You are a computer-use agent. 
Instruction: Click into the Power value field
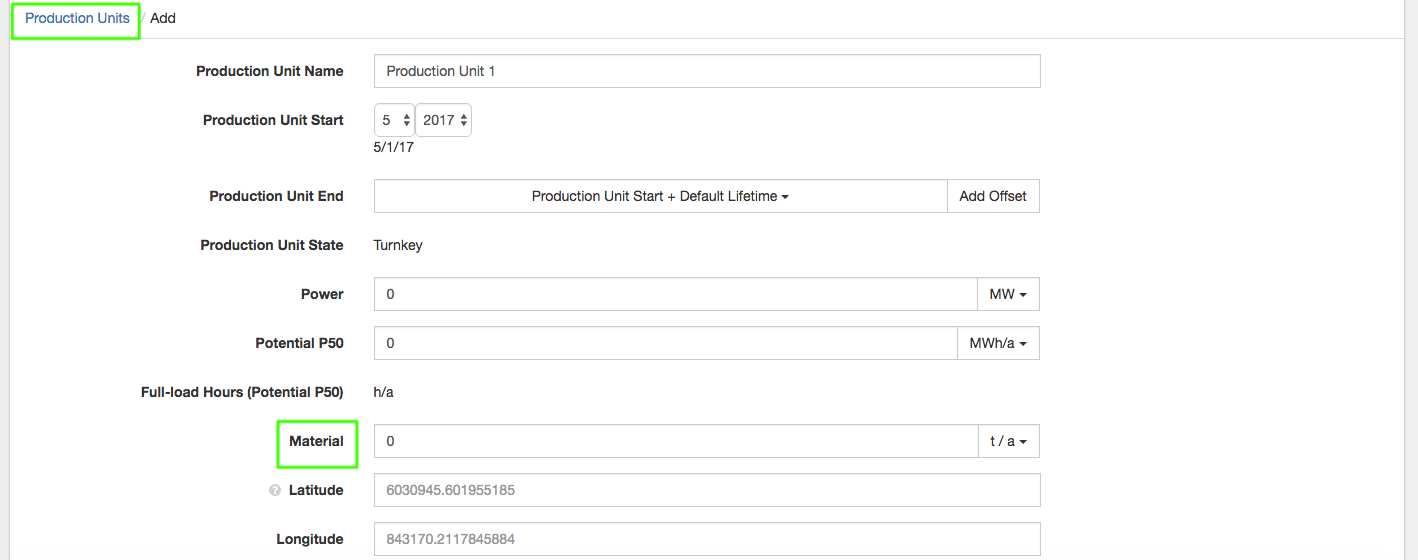point(675,294)
